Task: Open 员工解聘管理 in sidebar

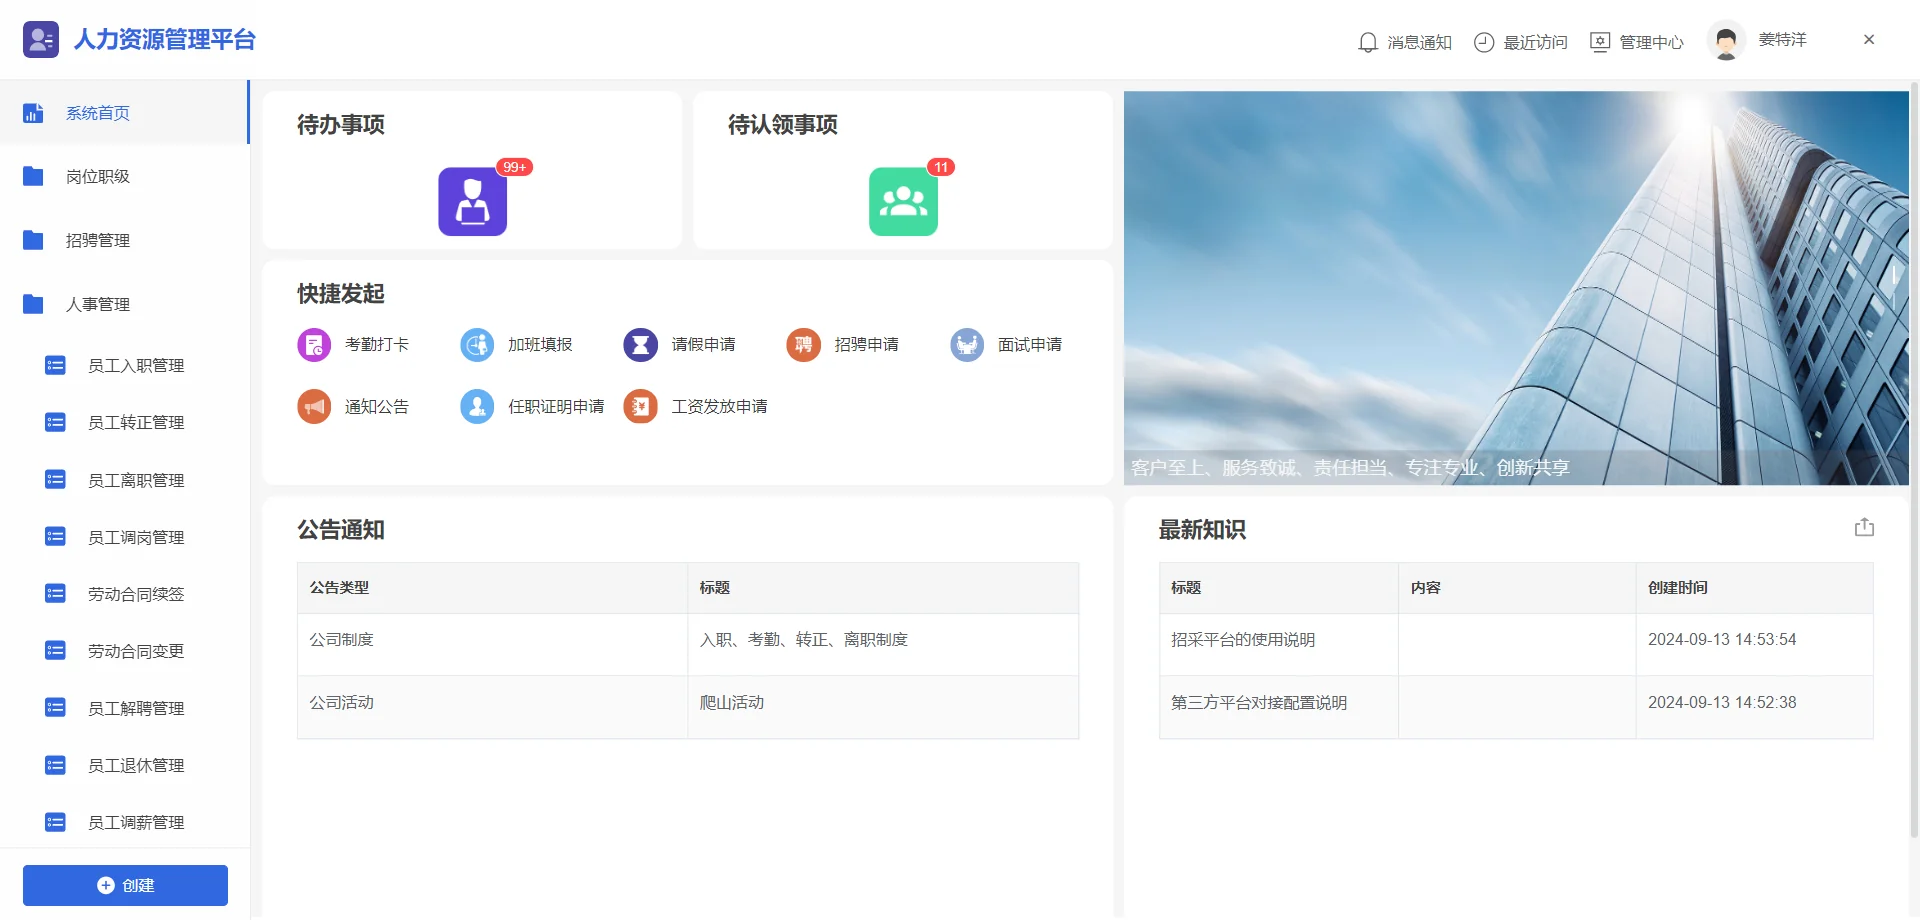Action: click(124, 709)
